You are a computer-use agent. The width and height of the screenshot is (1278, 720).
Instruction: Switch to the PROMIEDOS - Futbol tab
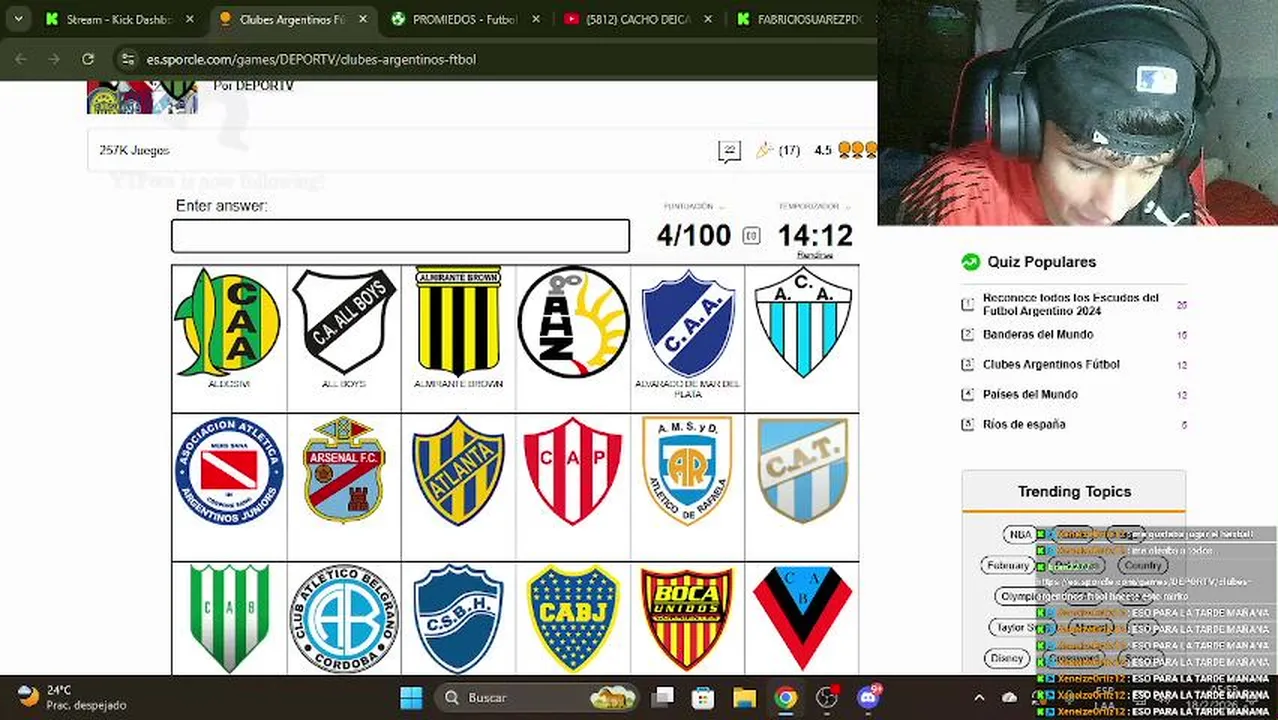pyautogui.click(x=464, y=19)
